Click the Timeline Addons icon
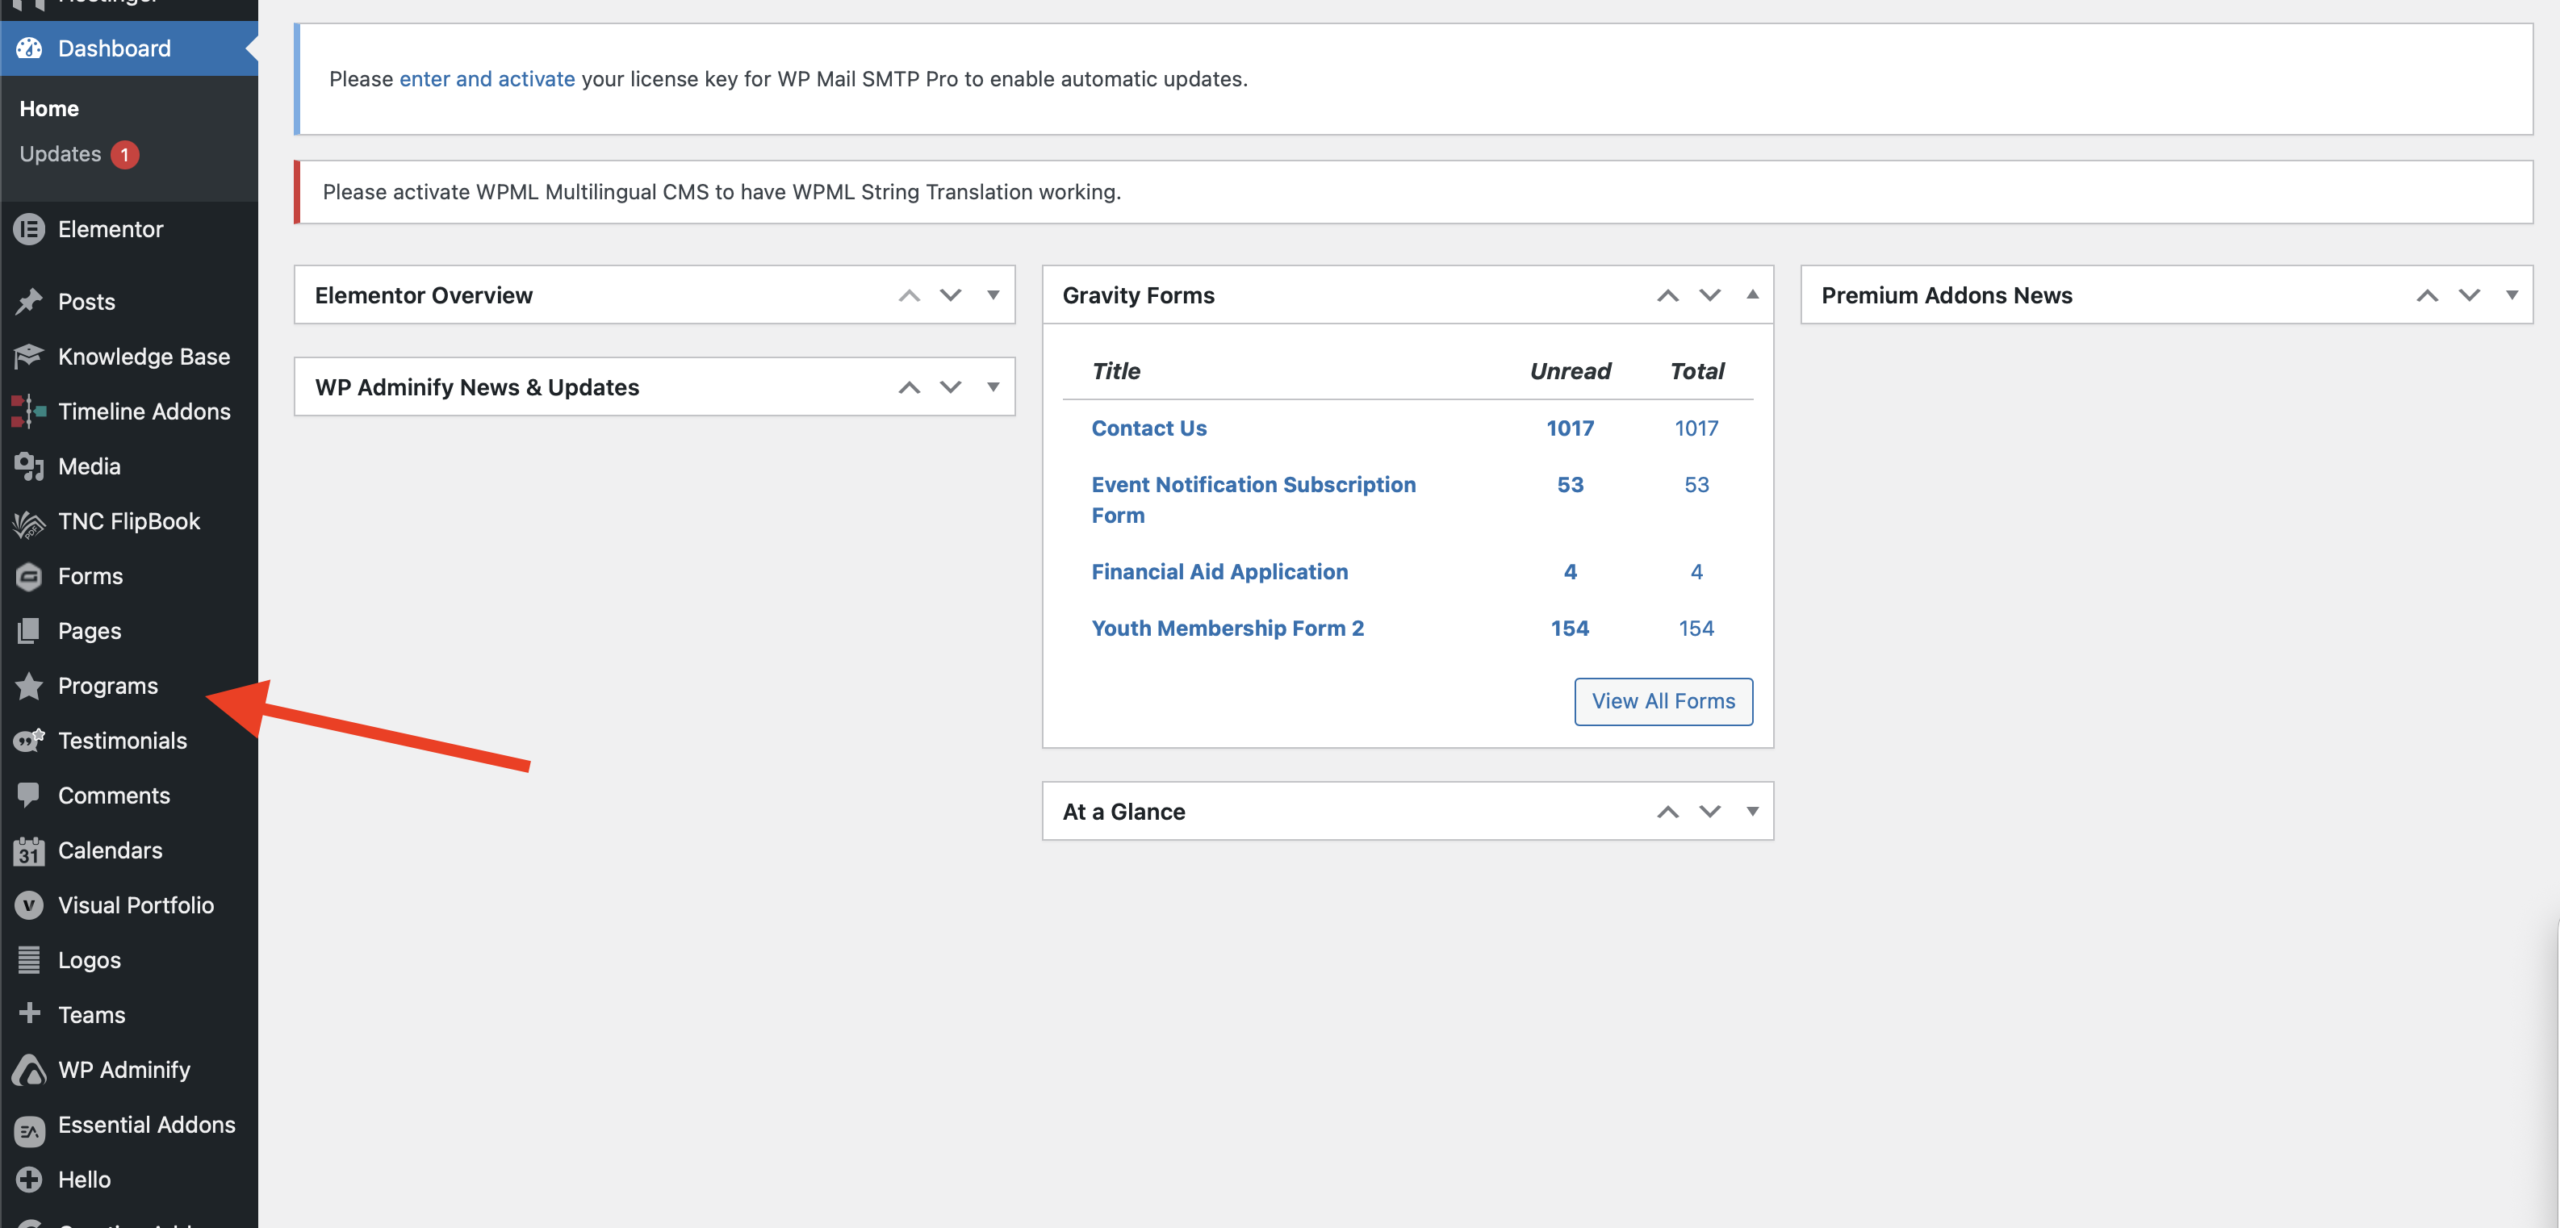Viewport: 2560px width, 1228px height. 29,411
